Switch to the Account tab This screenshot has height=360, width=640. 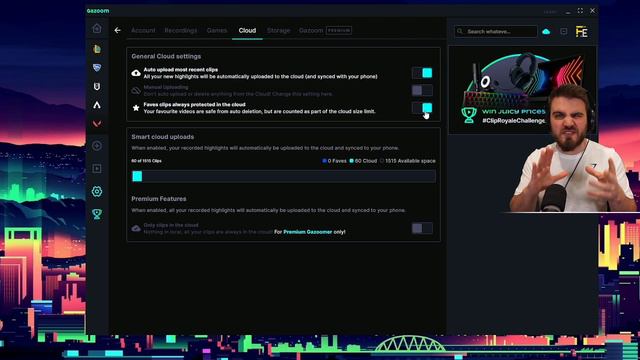coord(143,31)
